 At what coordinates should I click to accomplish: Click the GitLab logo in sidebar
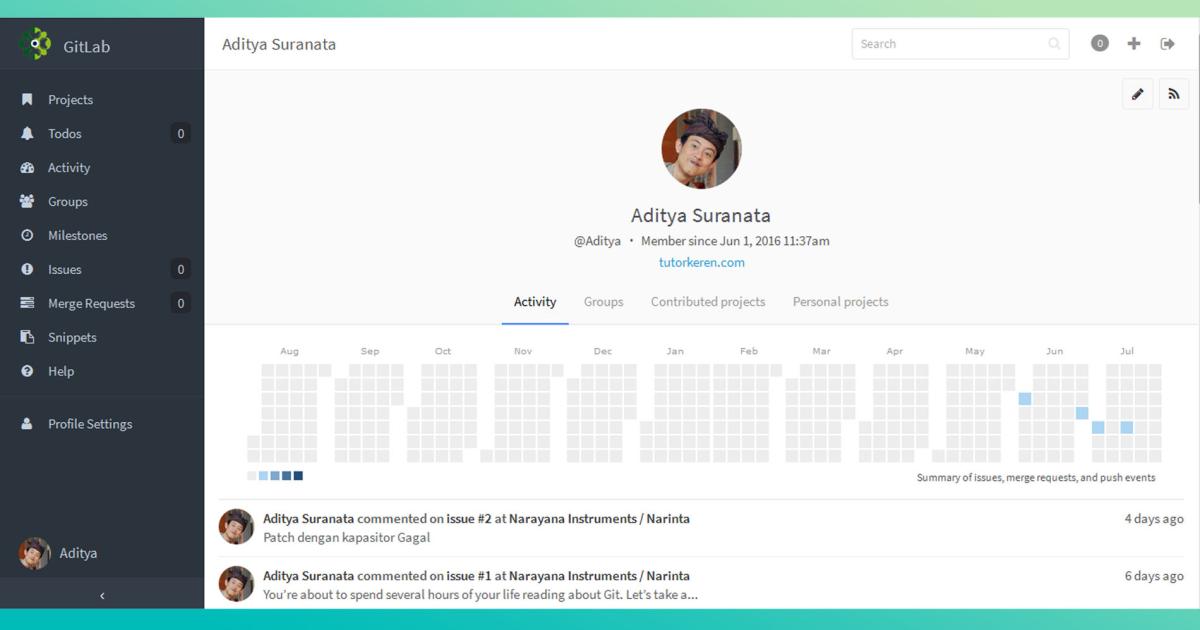point(35,45)
